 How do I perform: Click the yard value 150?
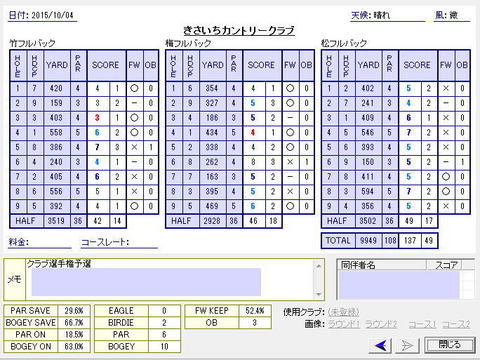click(x=368, y=162)
